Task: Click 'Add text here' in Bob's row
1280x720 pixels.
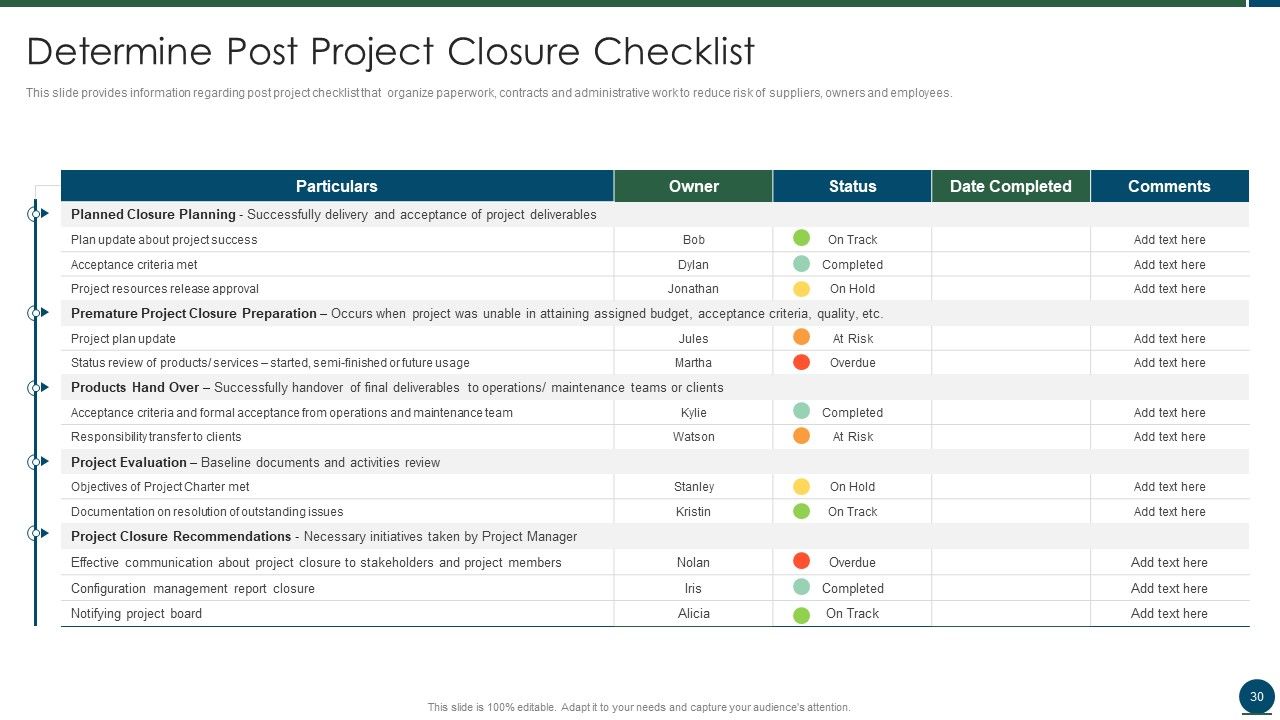Action: pyautogui.click(x=1169, y=240)
